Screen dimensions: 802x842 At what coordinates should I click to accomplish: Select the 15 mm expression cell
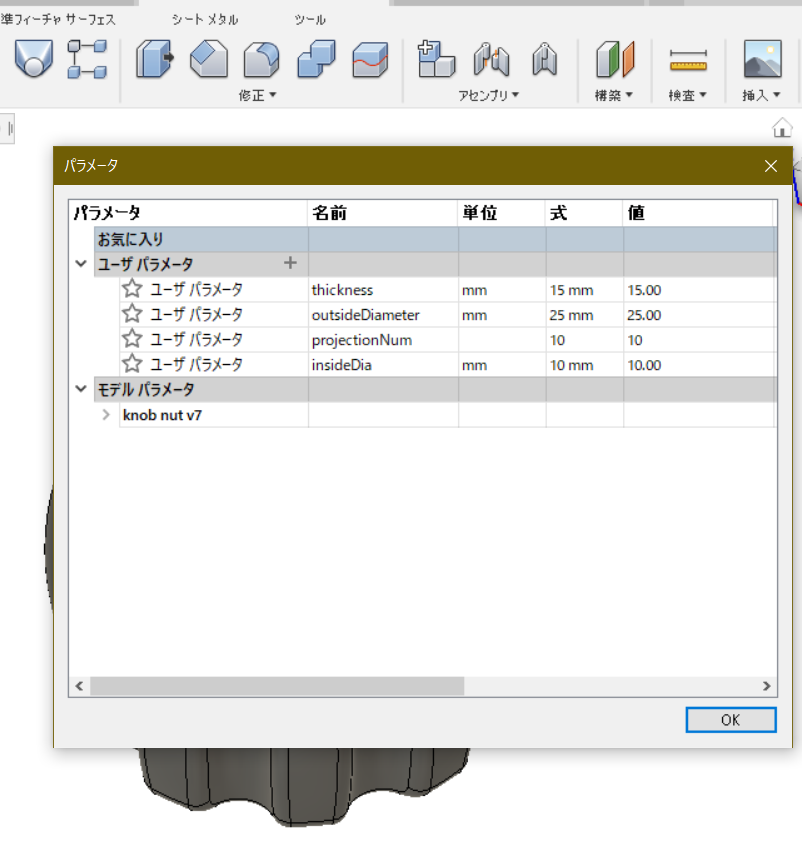tap(585, 290)
